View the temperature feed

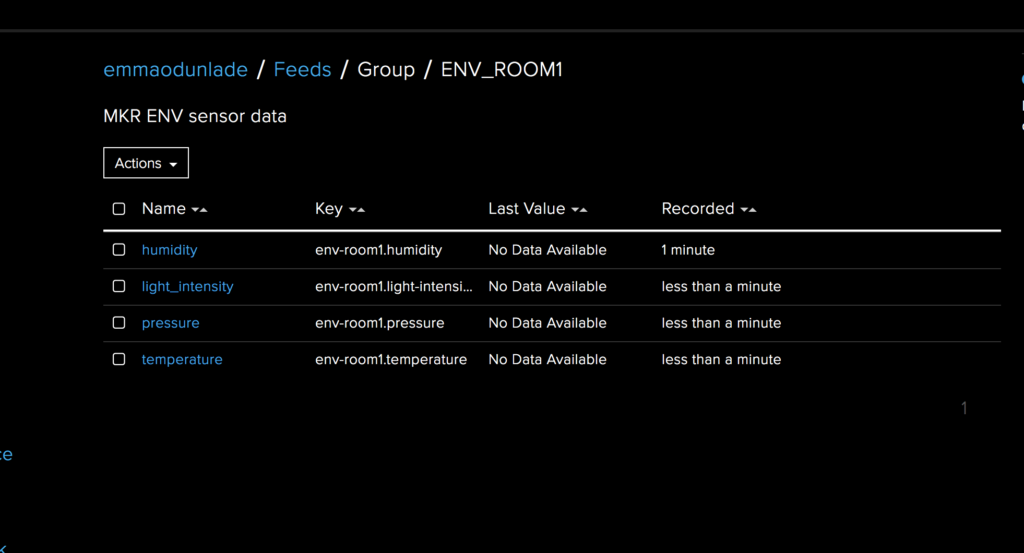(182, 360)
